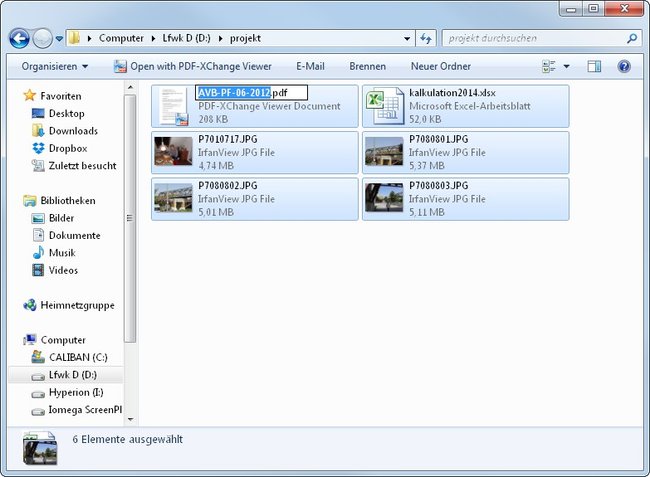The height and width of the screenshot is (477, 650).
Task: Open the Organisieren menu
Action: 55,66
